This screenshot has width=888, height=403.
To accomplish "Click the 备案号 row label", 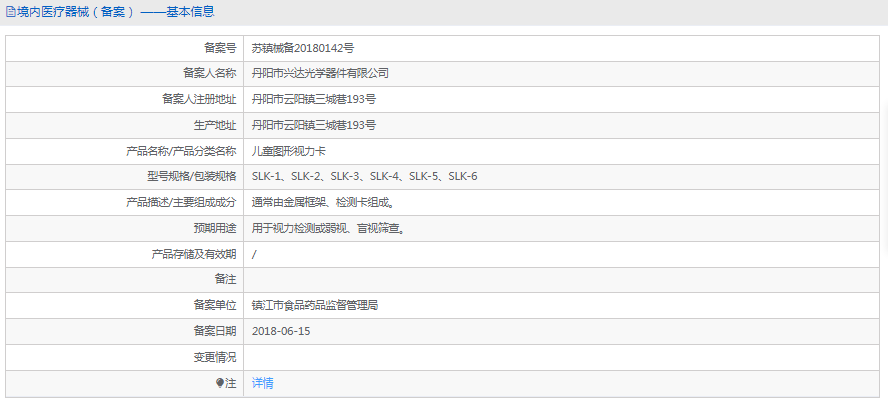I will click(x=220, y=47).
